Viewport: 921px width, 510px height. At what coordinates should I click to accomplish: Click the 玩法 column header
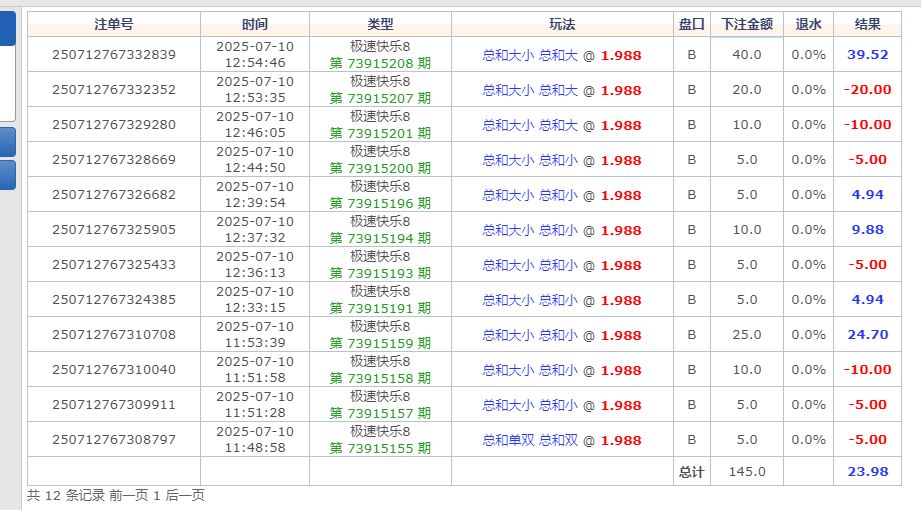point(562,24)
